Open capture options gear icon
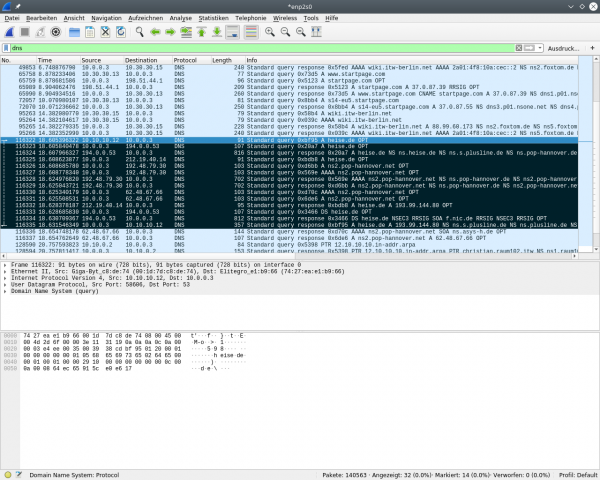This screenshot has width=600, height=480. [57, 31]
